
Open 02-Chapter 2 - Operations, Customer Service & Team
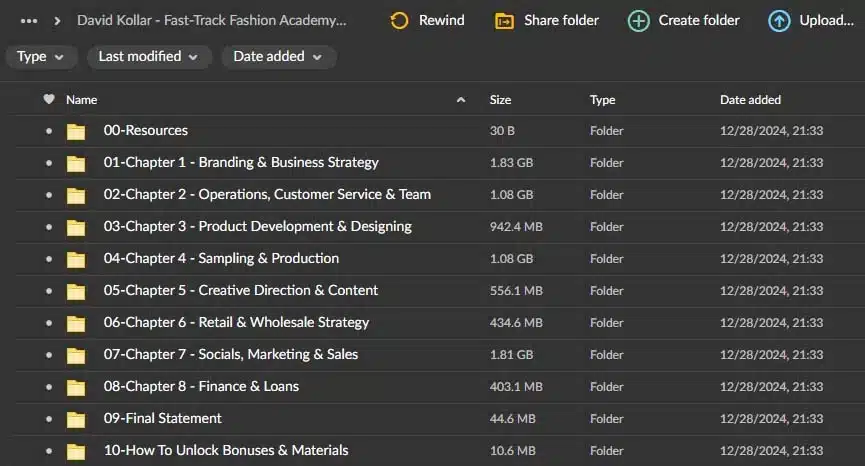pyautogui.click(x=267, y=194)
